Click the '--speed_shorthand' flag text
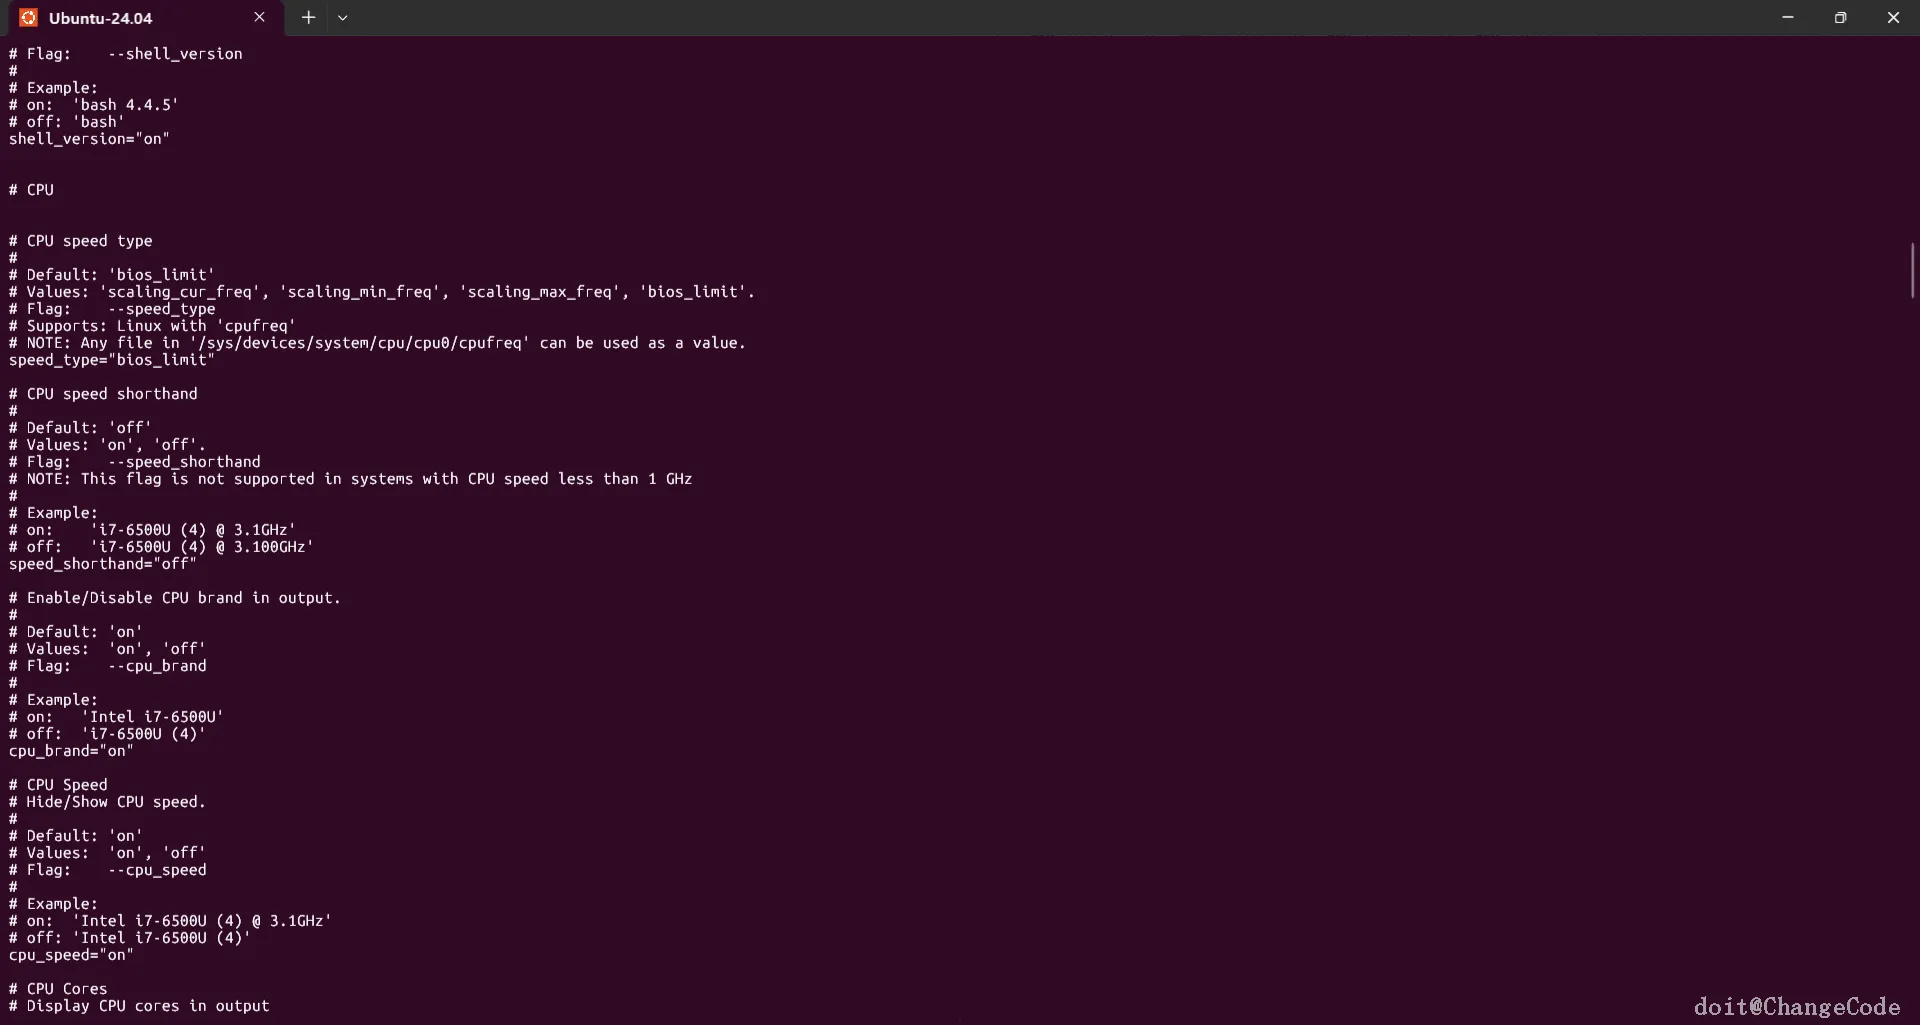This screenshot has width=1920, height=1025. point(184,462)
